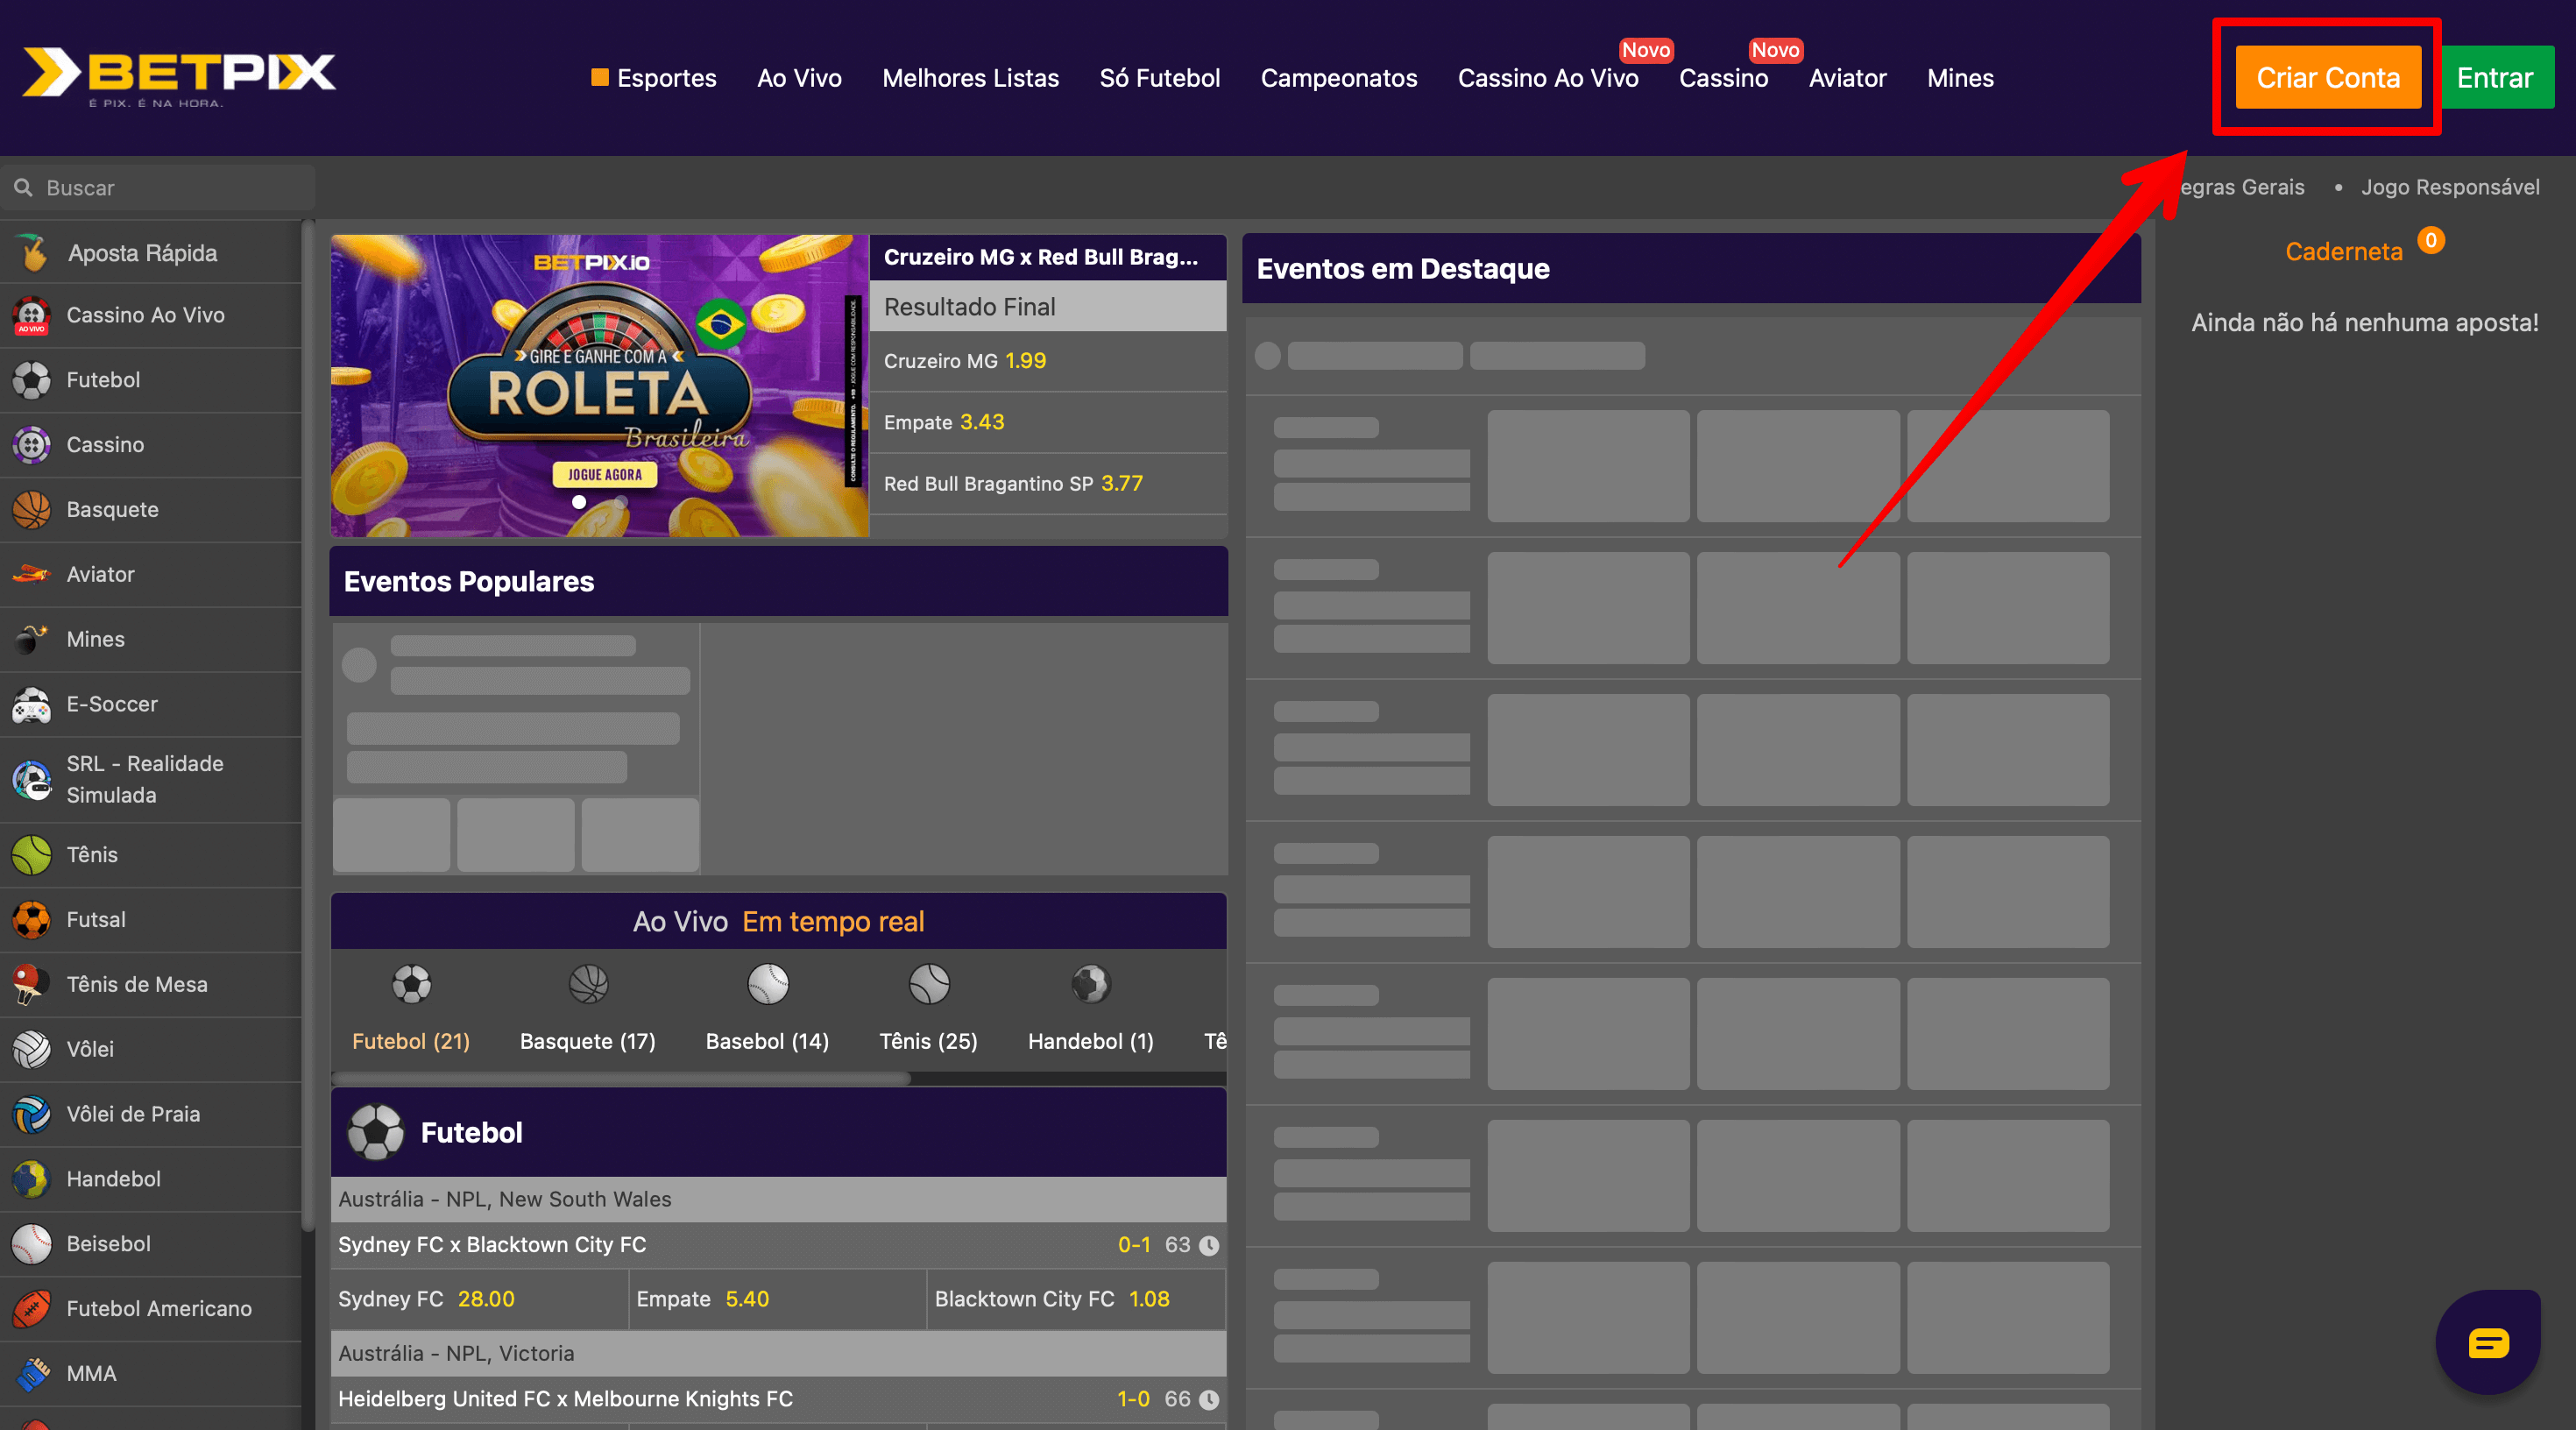Viewport: 2576px width, 1430px height.
Task: Select the Tênis ball sidebar icon
Action: click(32, 855)
